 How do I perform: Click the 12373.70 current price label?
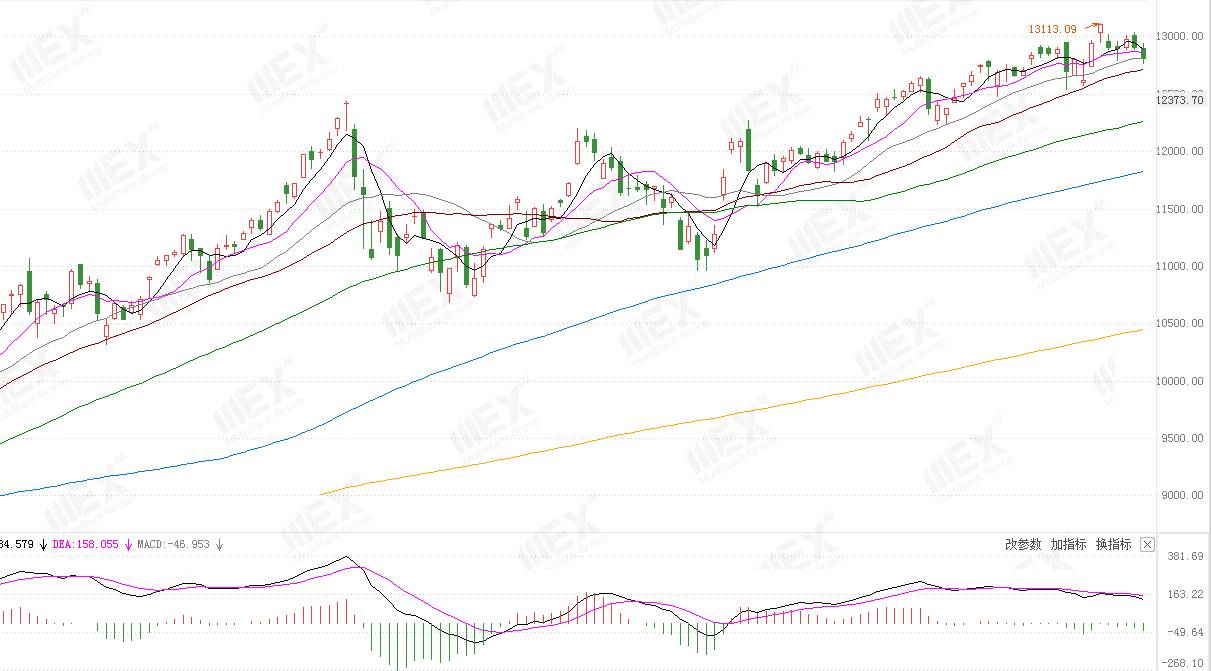[x=1180, y=100]
